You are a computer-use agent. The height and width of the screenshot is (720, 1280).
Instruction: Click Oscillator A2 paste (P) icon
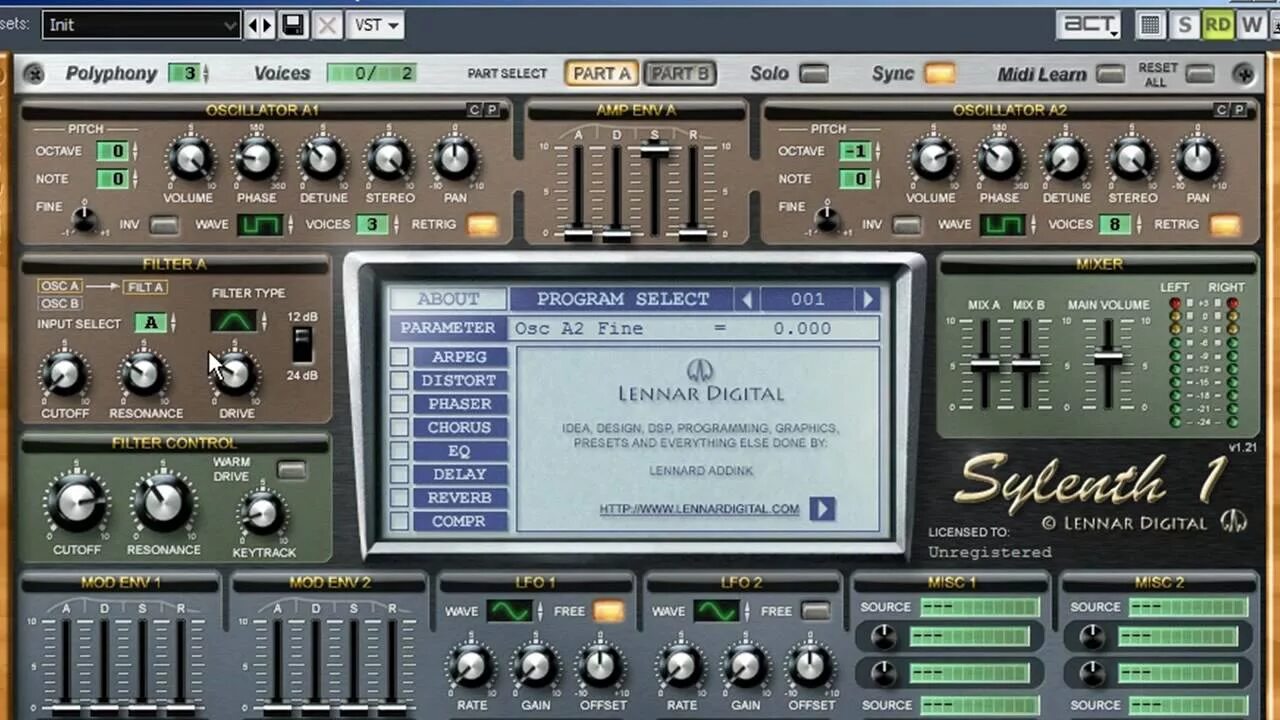(x=1238, y=110)
